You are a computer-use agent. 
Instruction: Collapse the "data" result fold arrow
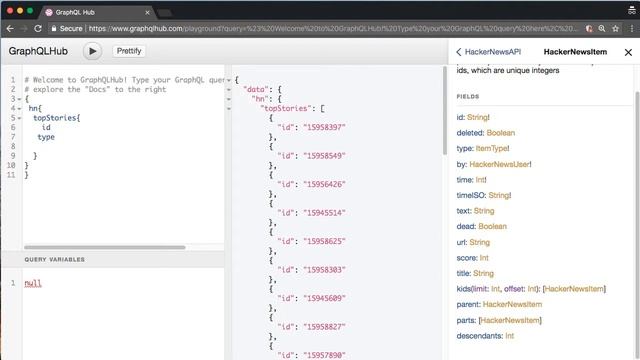229,89
